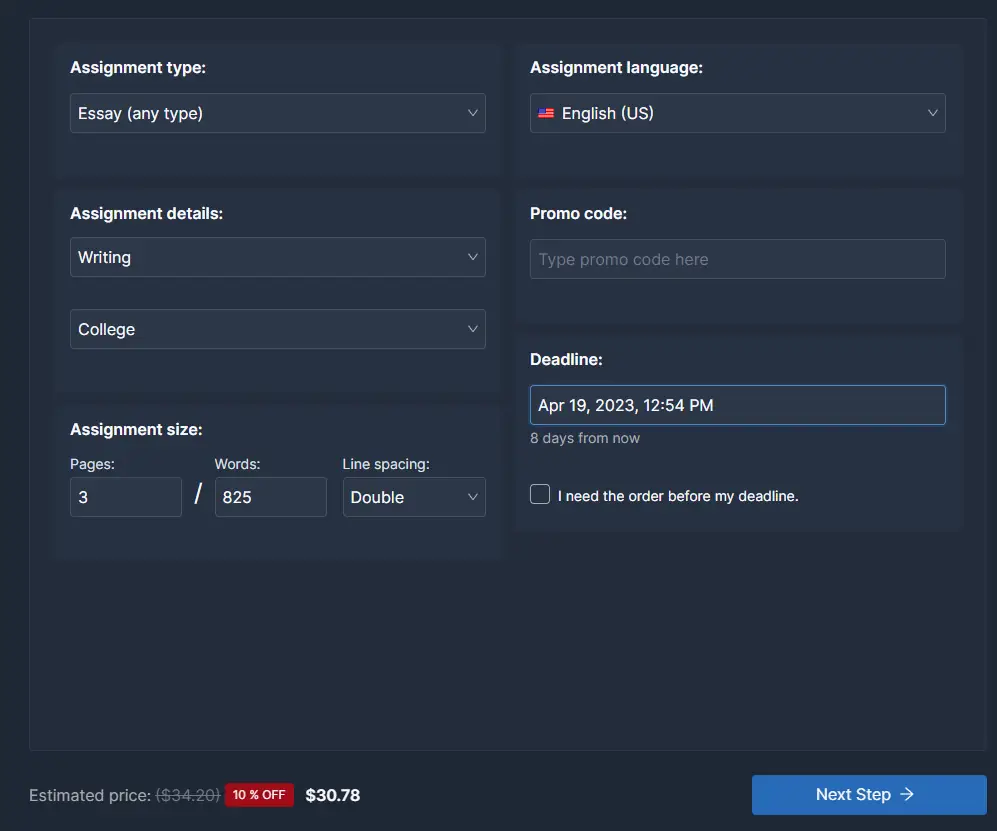Open the Writing assignment details dropdown
The width and height of the screenshot is (997, 831).
pos(277,257)
